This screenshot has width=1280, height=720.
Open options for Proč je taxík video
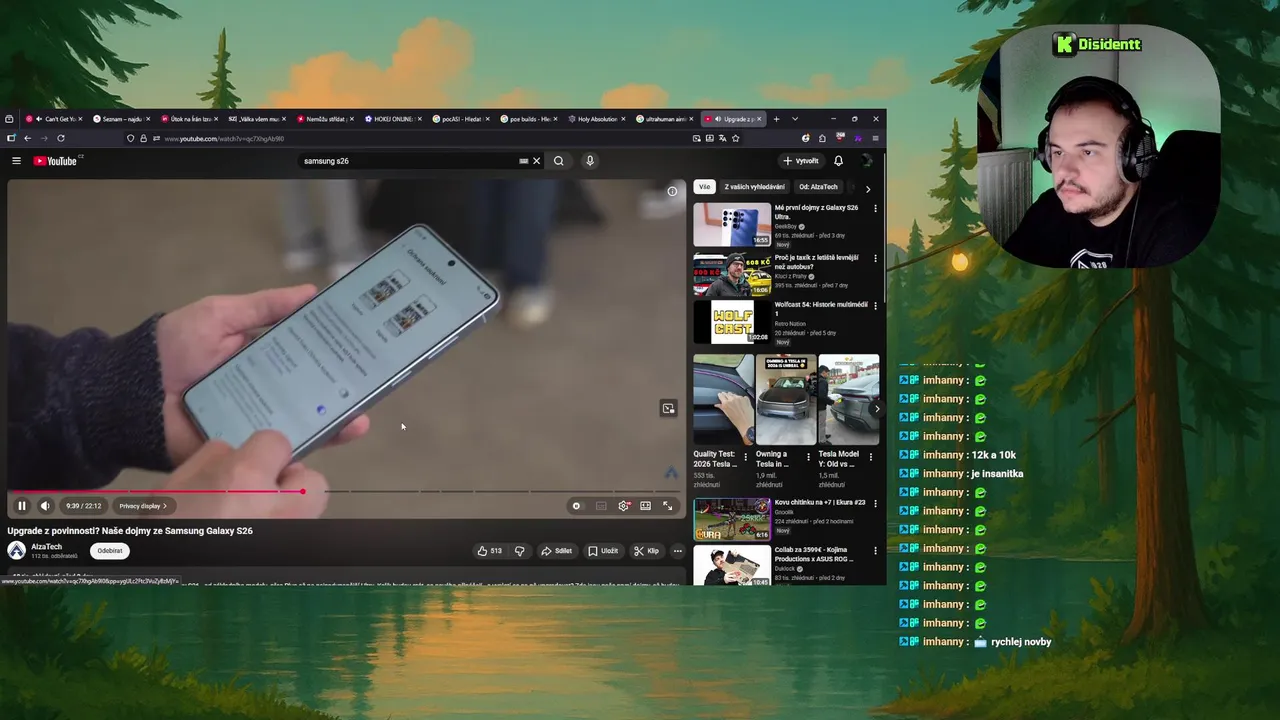click(875, 258)
